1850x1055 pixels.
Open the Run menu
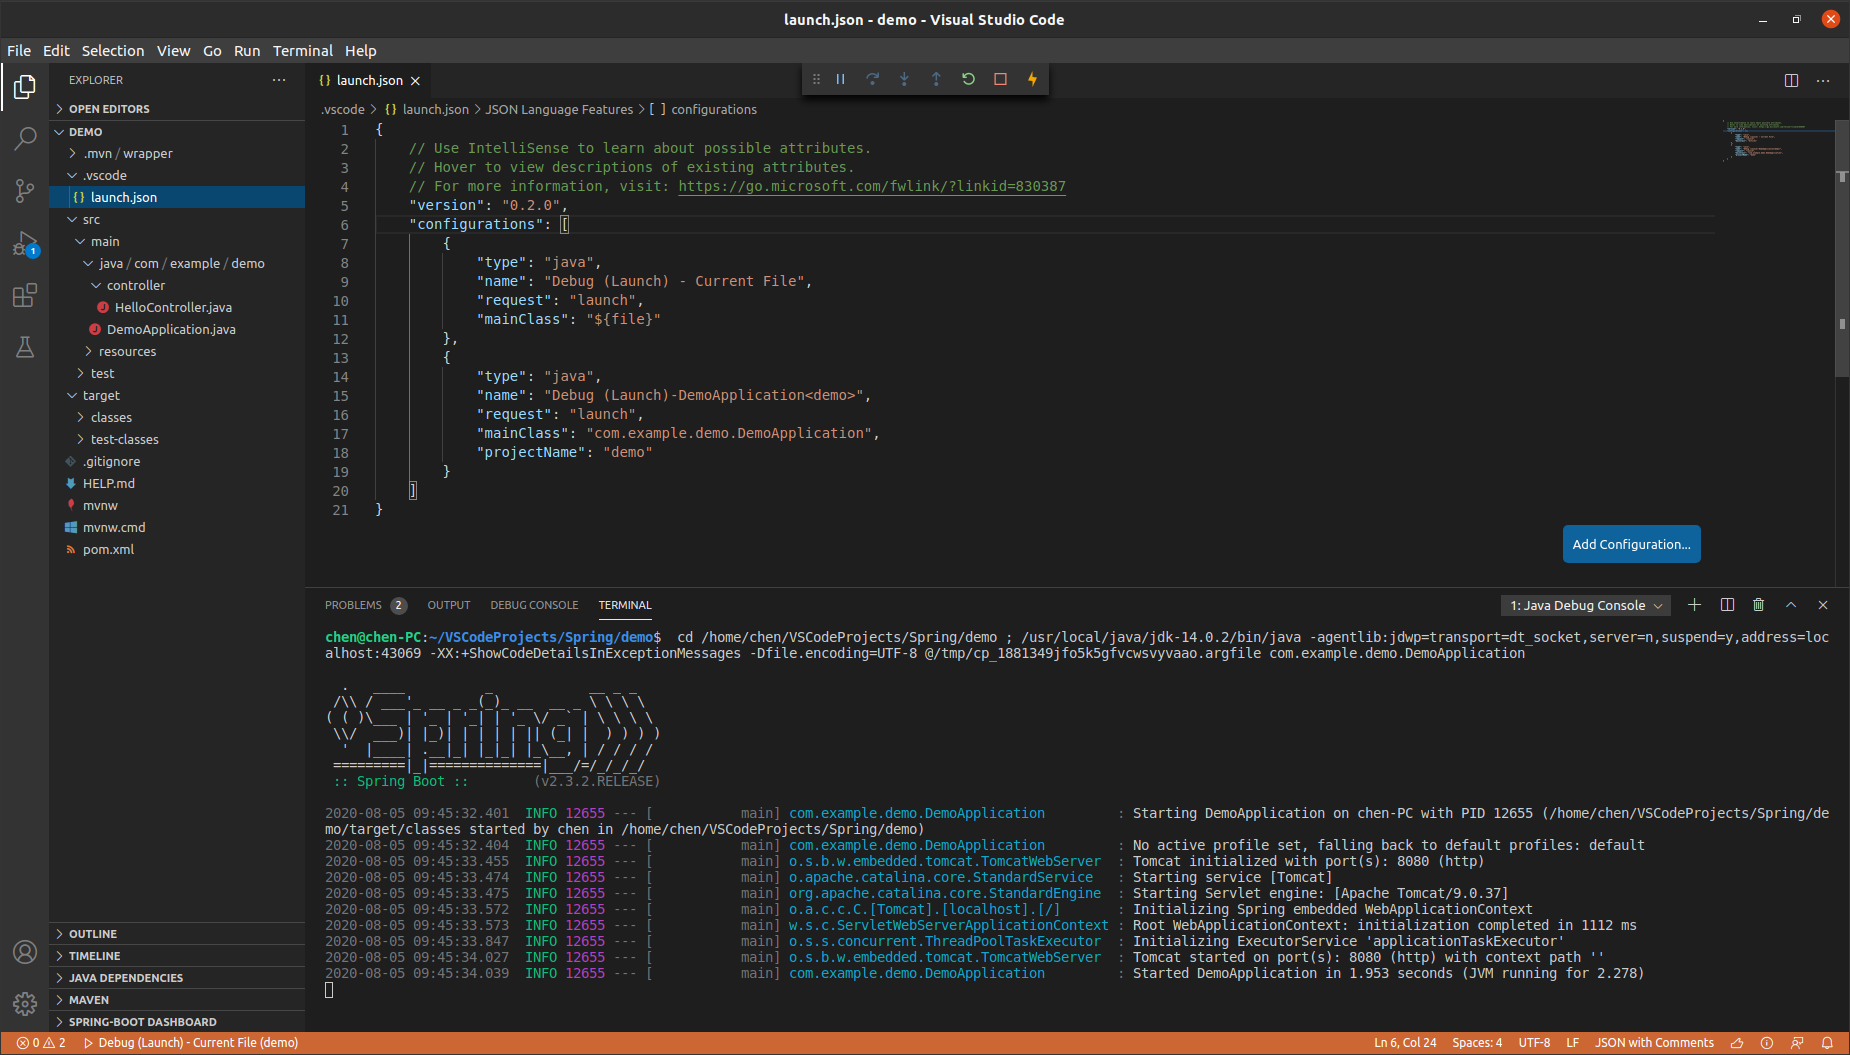tap(247, 51)
